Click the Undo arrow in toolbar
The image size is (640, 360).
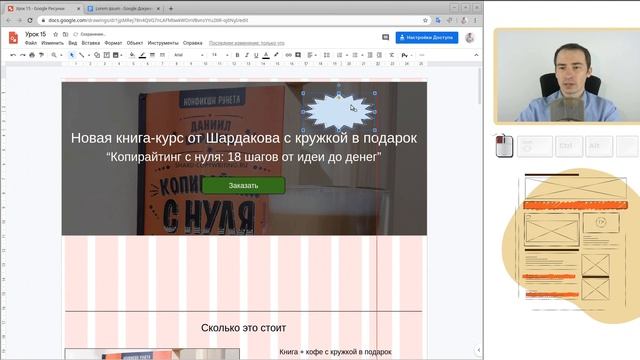click(13, 55)
